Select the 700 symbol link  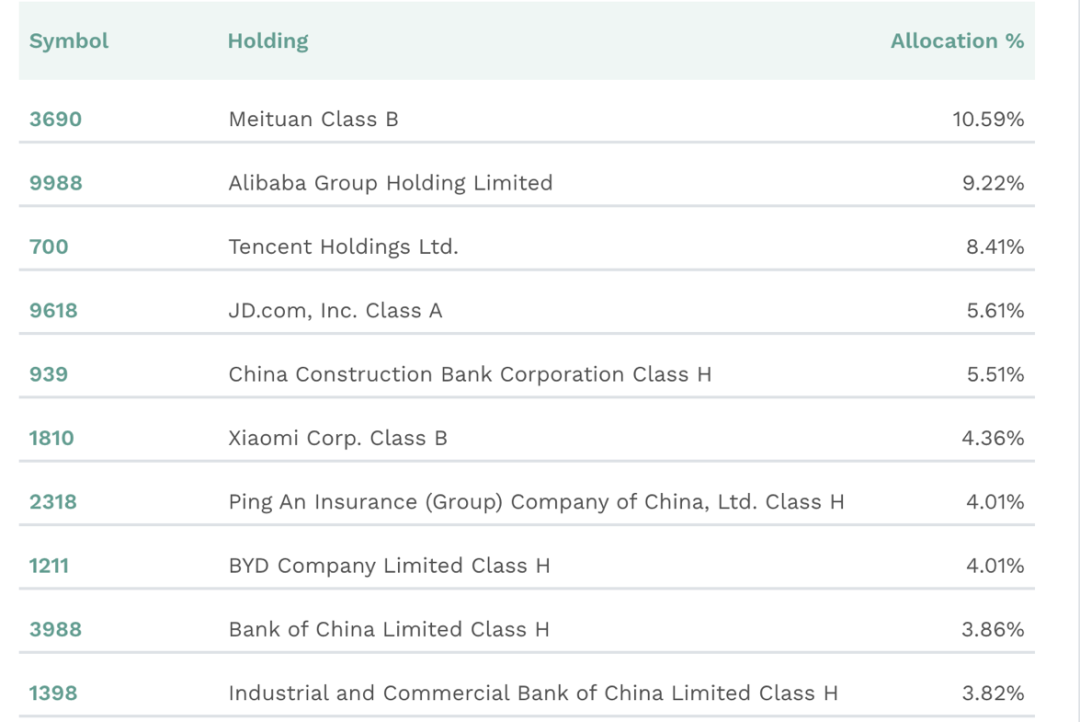click(x=48, y=247)
